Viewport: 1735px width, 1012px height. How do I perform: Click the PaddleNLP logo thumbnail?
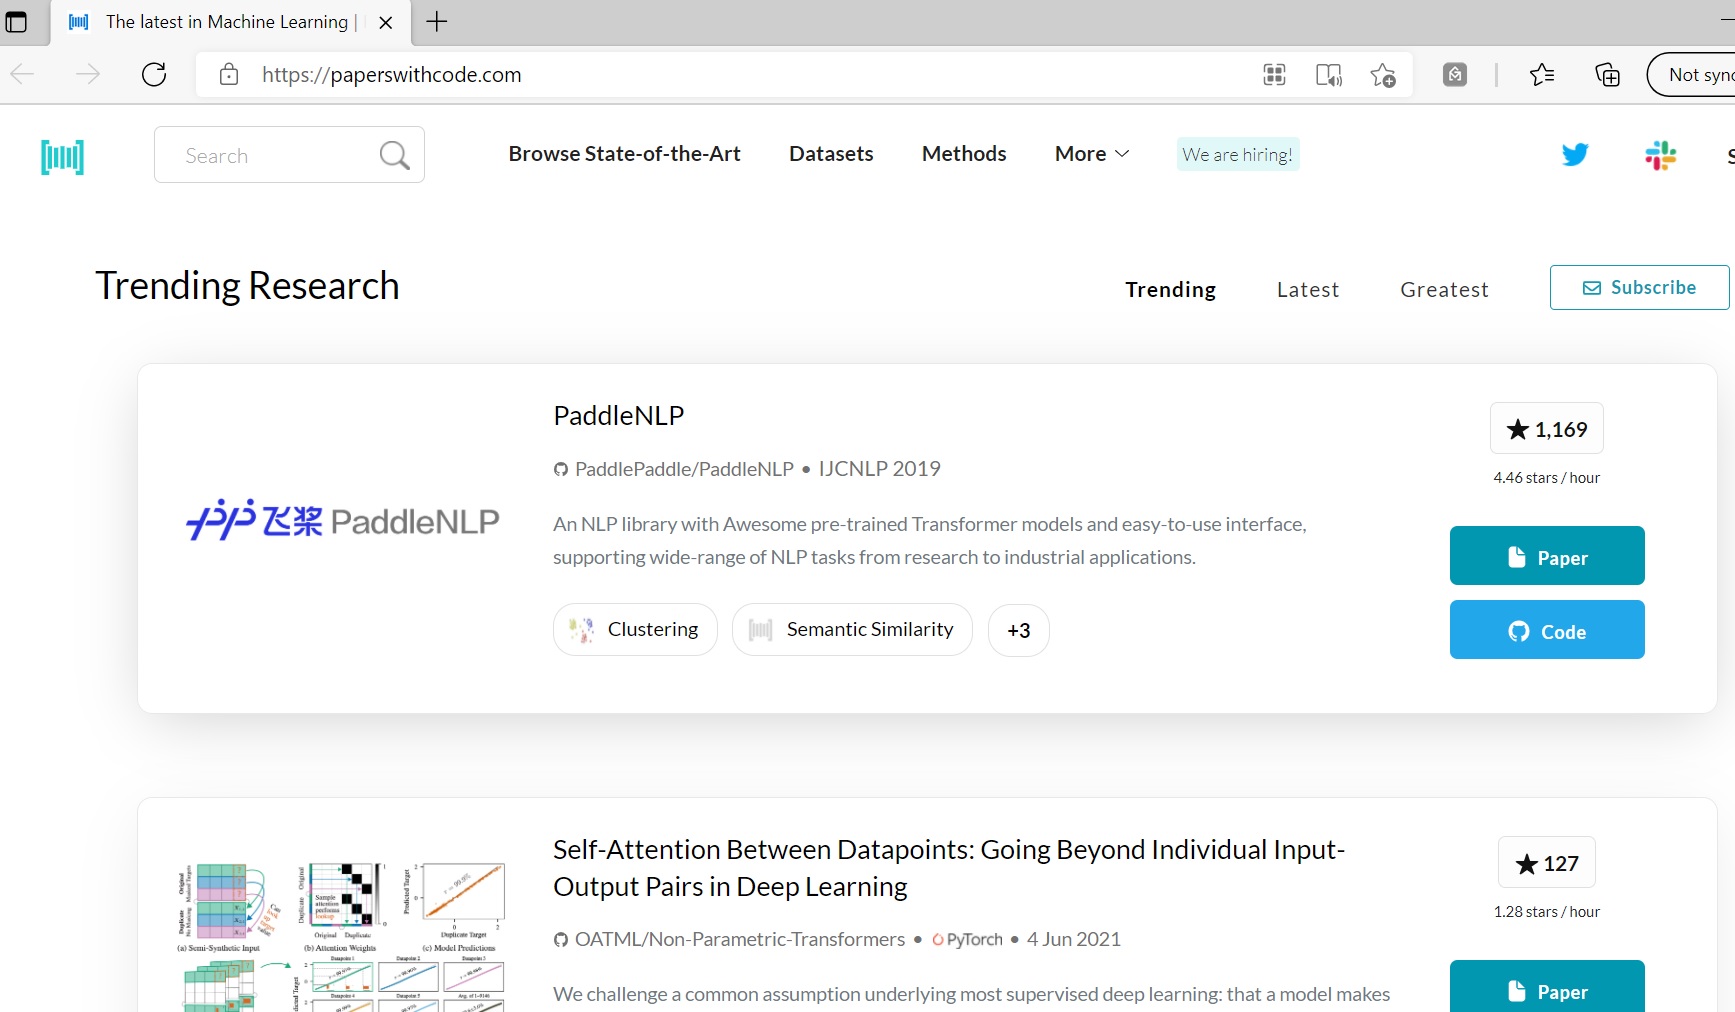(342, 520)
